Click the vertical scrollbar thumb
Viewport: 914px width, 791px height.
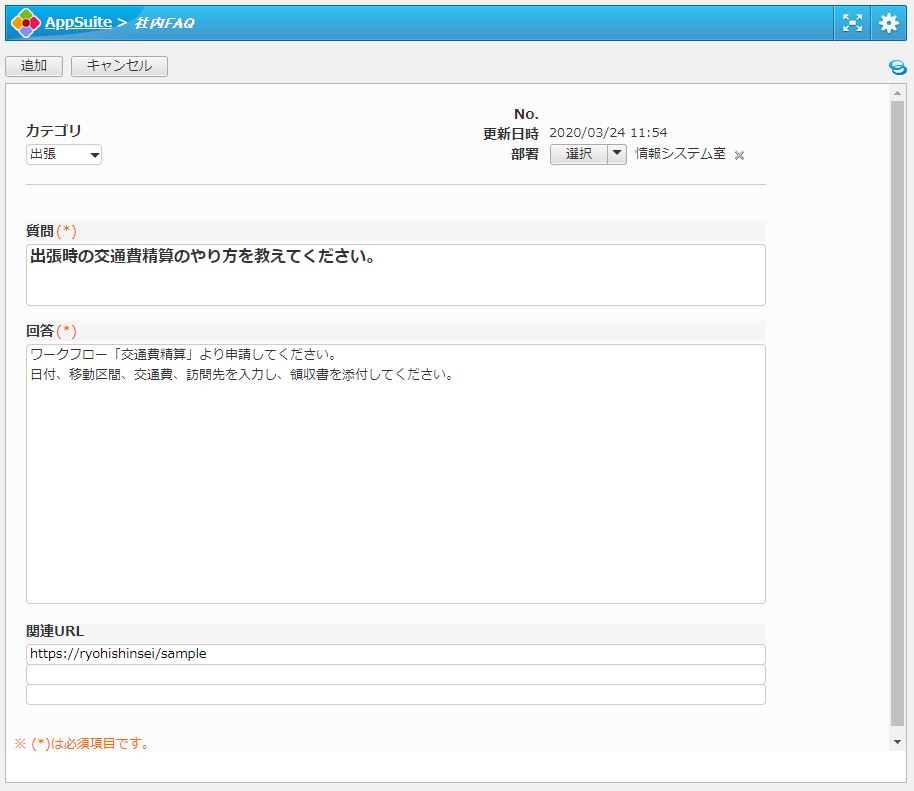point(897,410)
